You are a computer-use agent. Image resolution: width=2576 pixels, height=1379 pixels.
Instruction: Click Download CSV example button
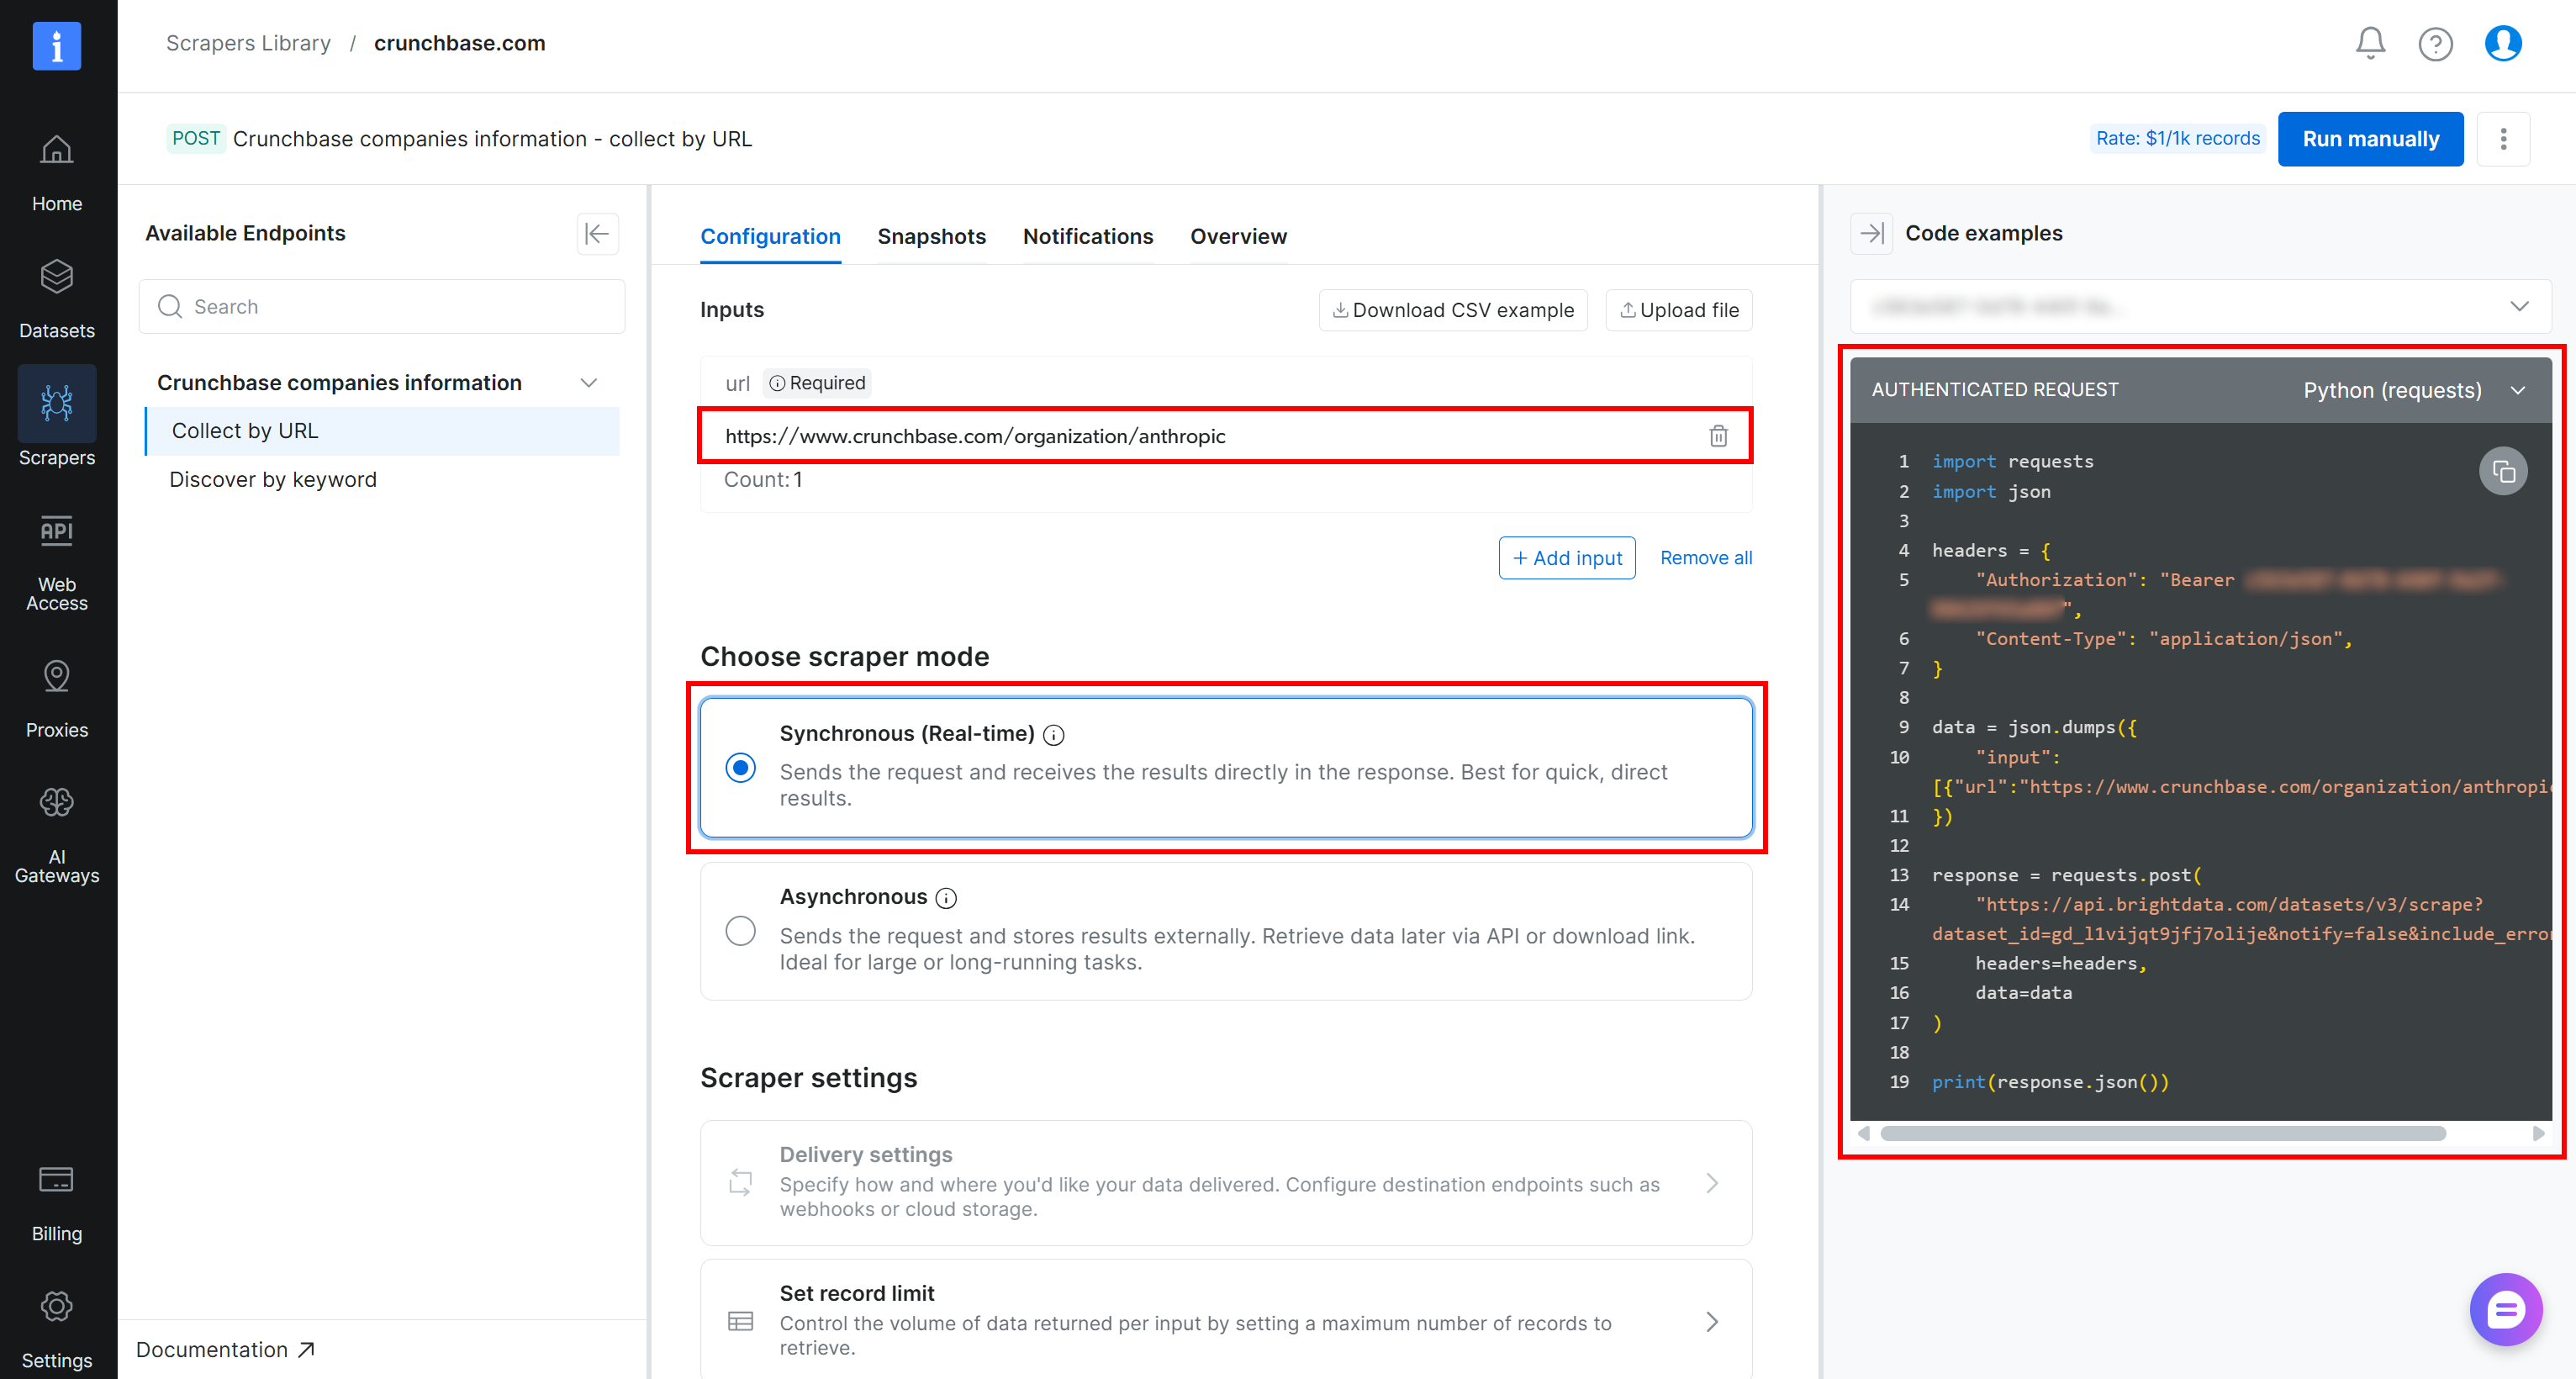pos(1453,310)
